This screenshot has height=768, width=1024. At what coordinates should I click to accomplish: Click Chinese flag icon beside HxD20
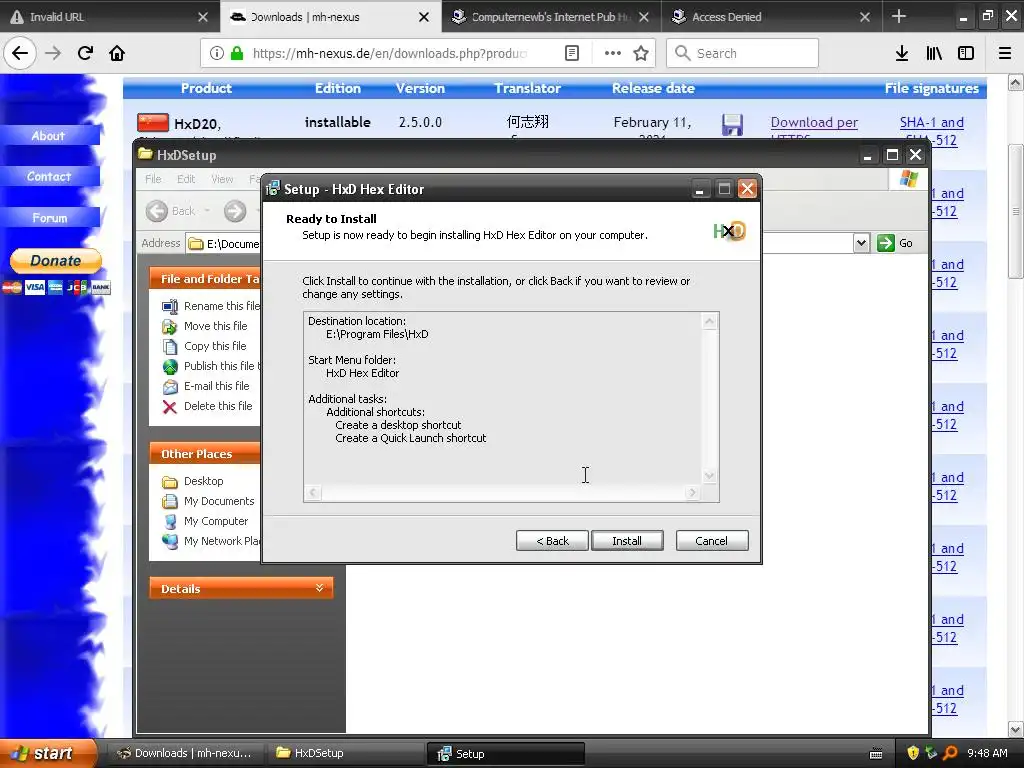[x=153, y=122]
